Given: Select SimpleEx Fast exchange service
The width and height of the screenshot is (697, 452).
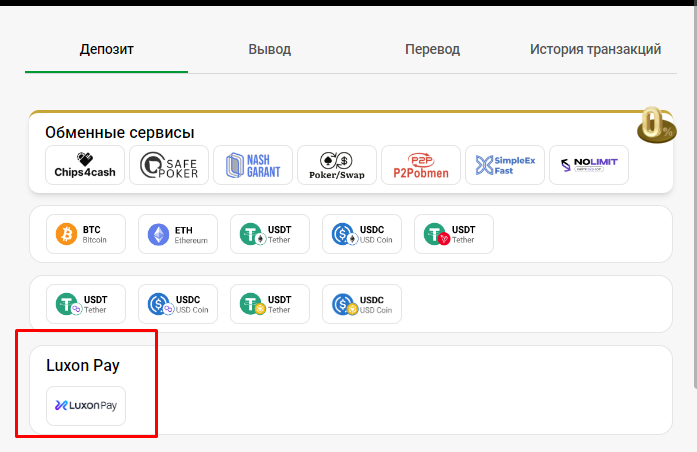Looking at the screenshot, I should point(505,165).
